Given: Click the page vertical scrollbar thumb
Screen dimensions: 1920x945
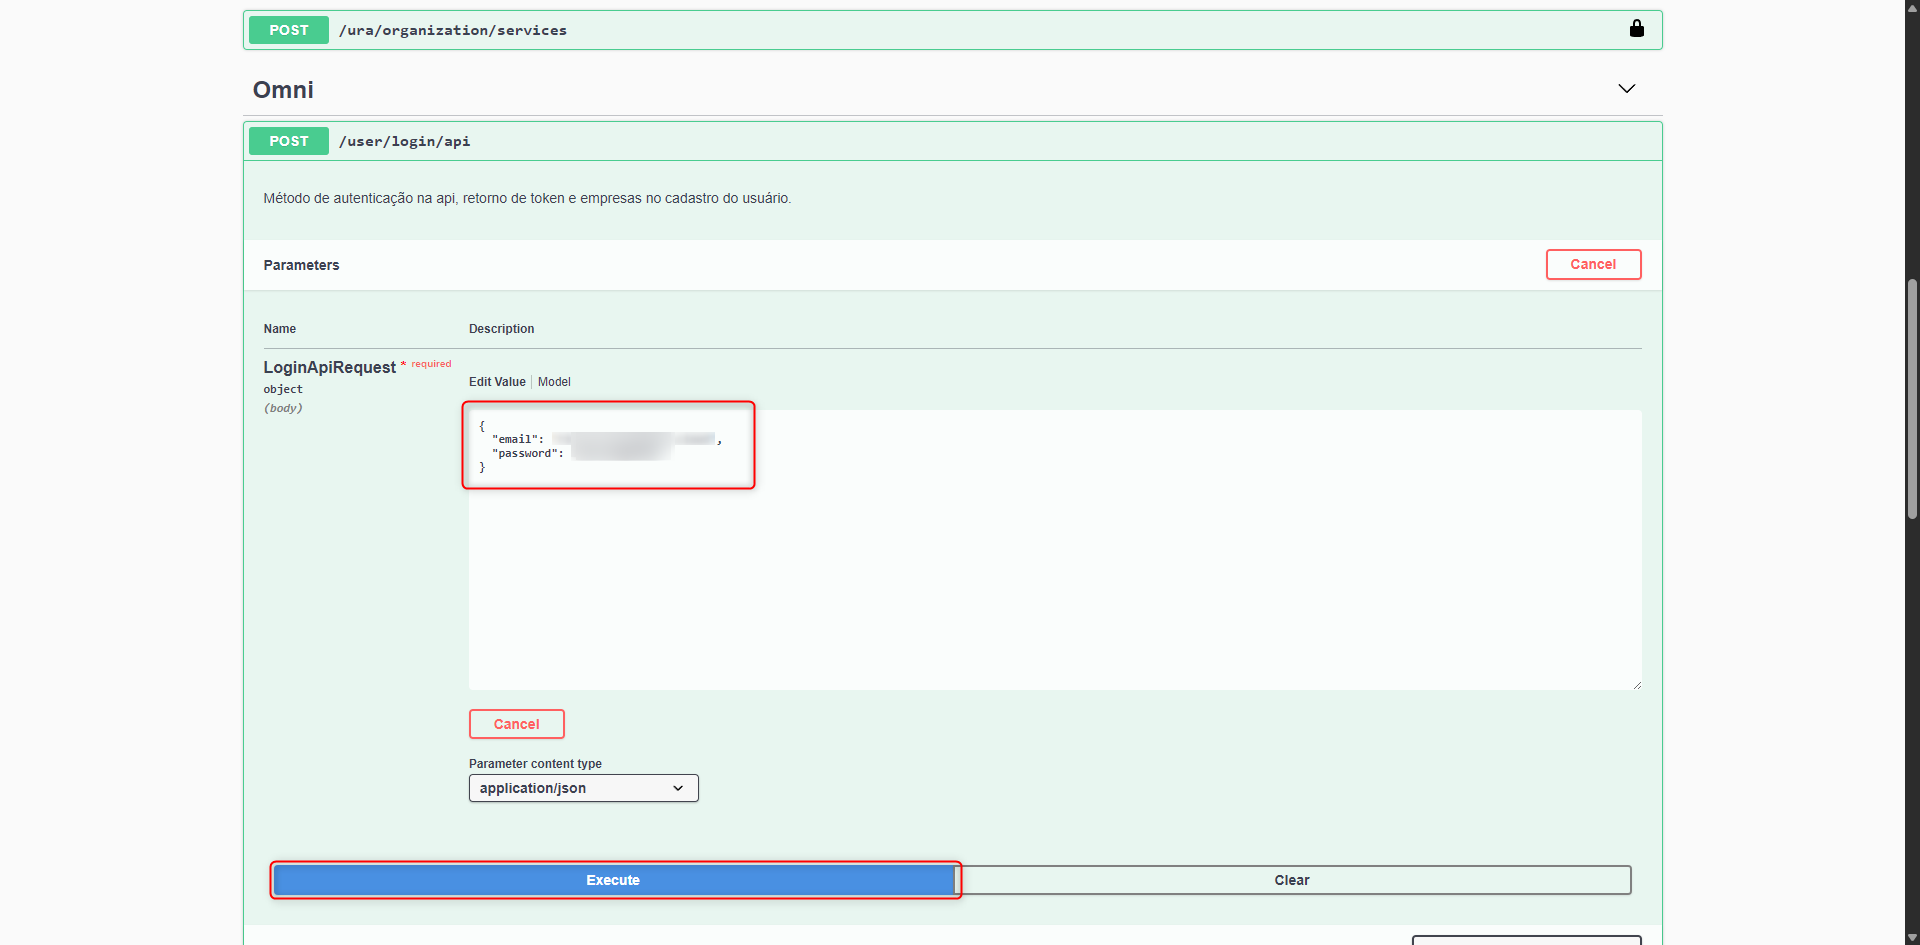Looking at the screenshot, I should tap(1912, 400).
